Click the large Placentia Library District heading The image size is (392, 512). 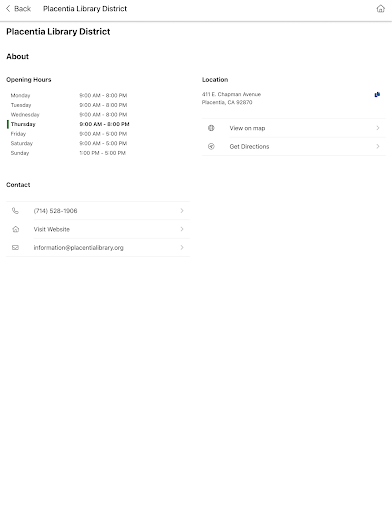tap(58, 32)
